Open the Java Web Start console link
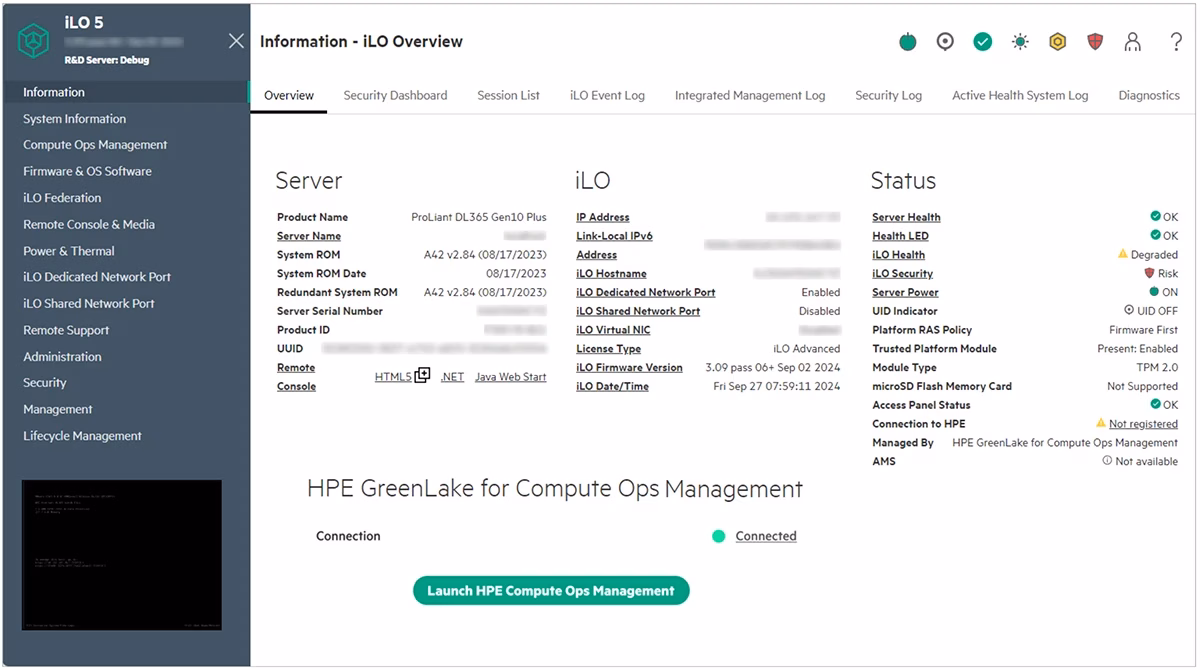Viewport: 1200px width, 670px height. coord(511,377)
